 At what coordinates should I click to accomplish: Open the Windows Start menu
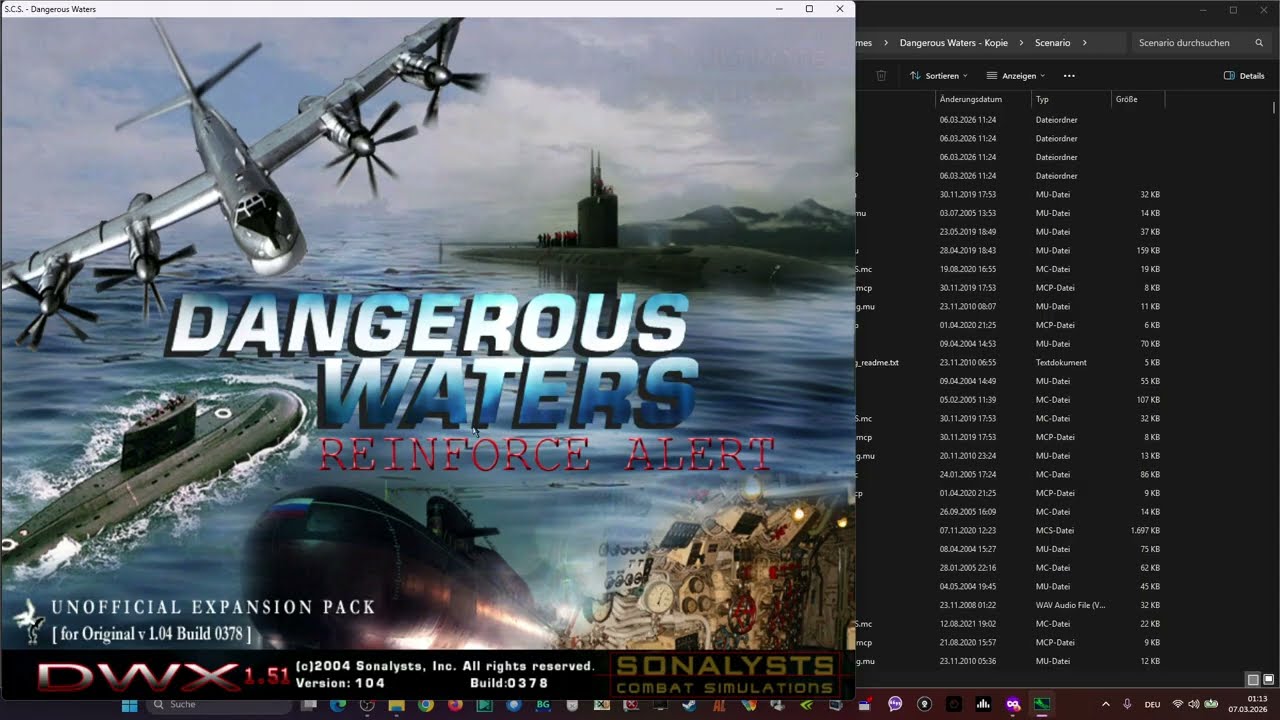click(129, 705)
